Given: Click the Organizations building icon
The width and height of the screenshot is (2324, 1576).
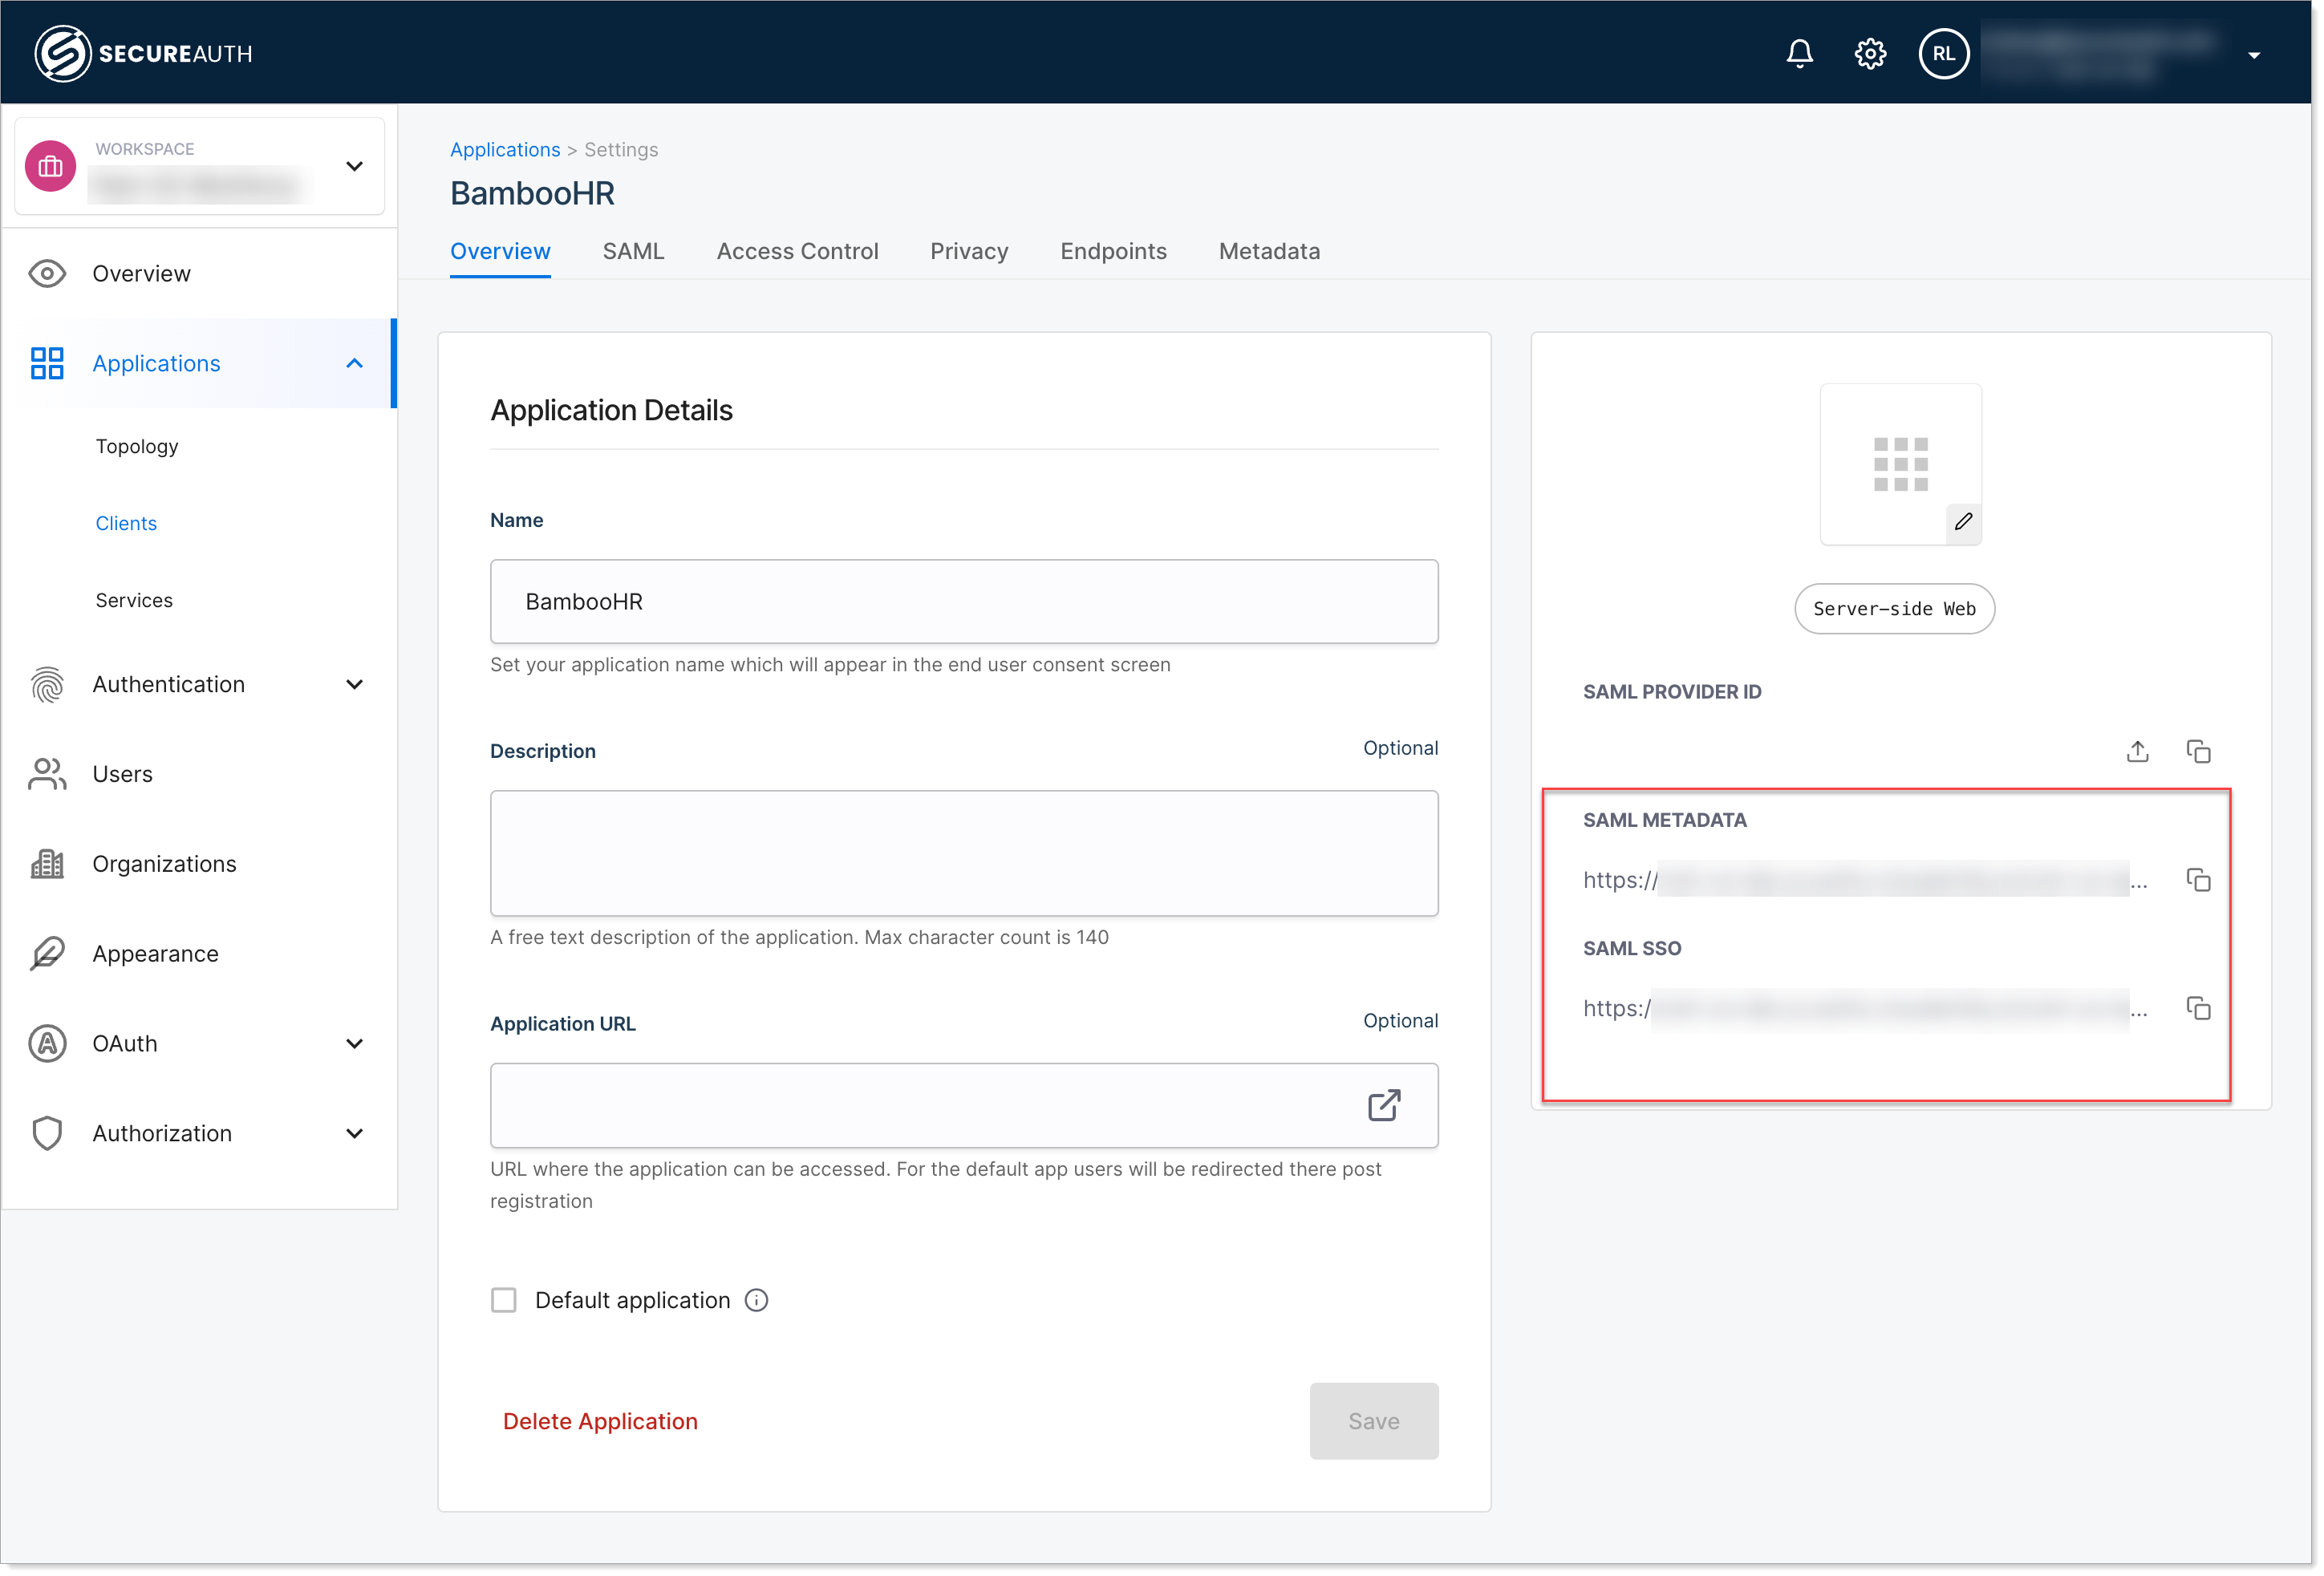Looking at the screenshot, I should (47, 864).
